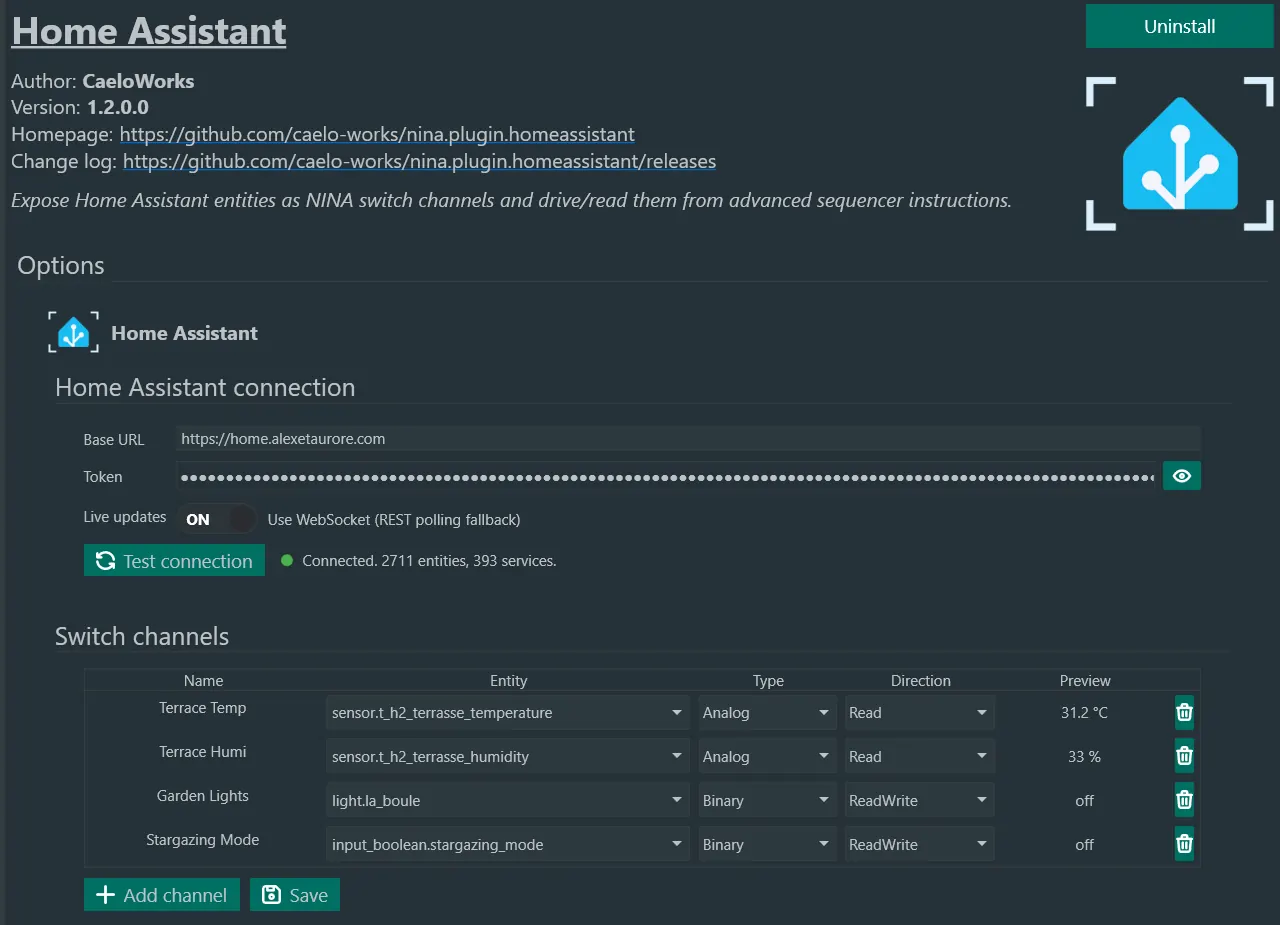Open Type dropdown for Garden Lights
Viewport: 1280px width, 925px height.
768,801
